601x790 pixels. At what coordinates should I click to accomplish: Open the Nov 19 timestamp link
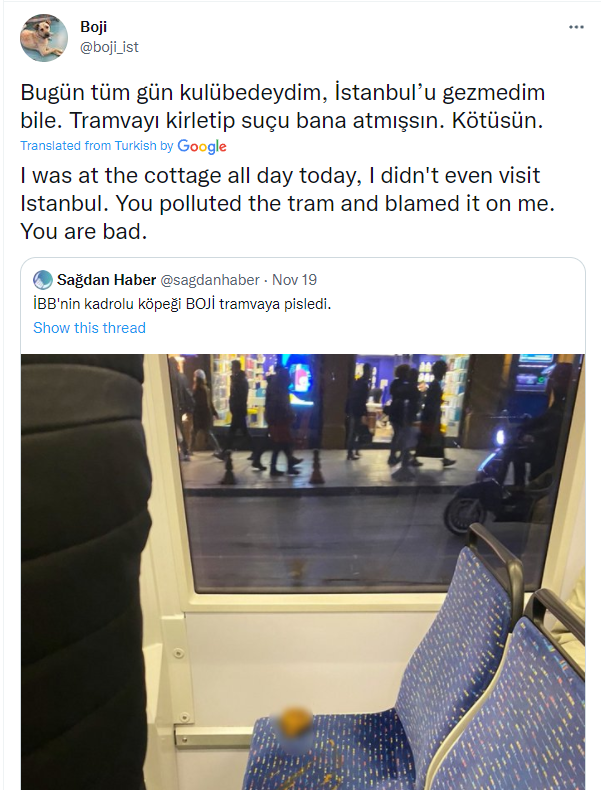[x=295, y=280]
